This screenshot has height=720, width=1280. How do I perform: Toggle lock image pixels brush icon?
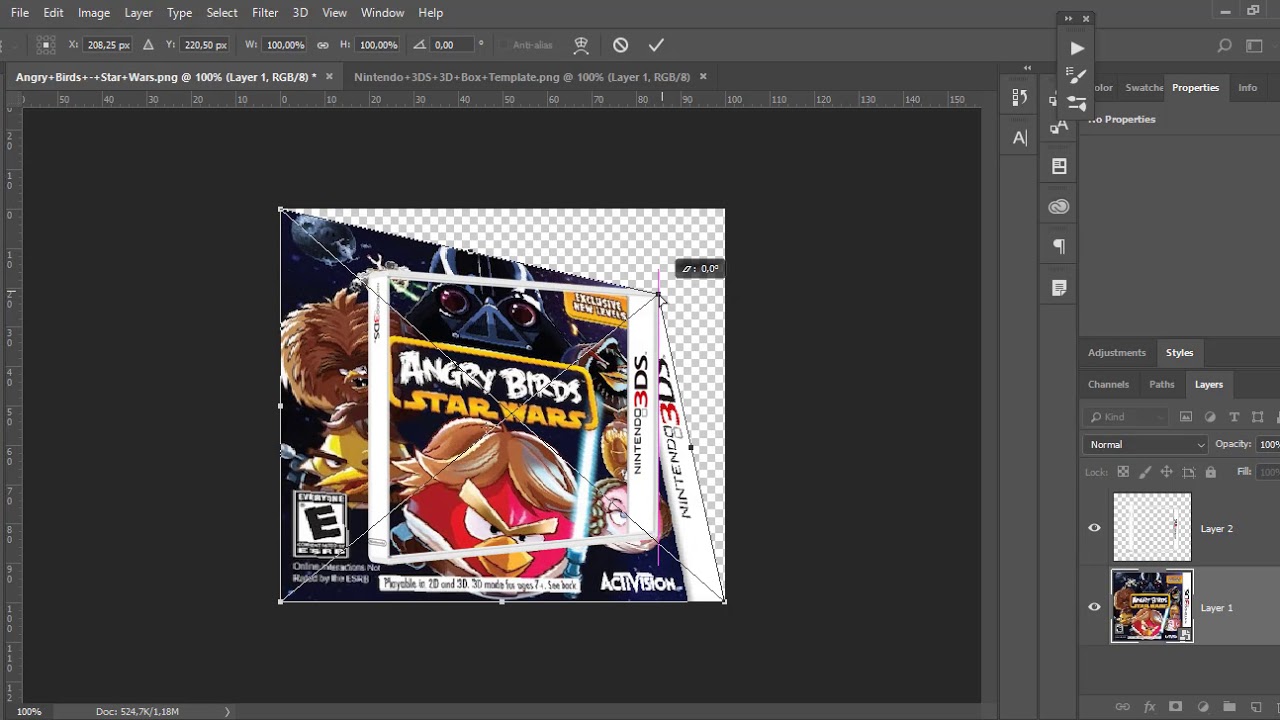1145,472
